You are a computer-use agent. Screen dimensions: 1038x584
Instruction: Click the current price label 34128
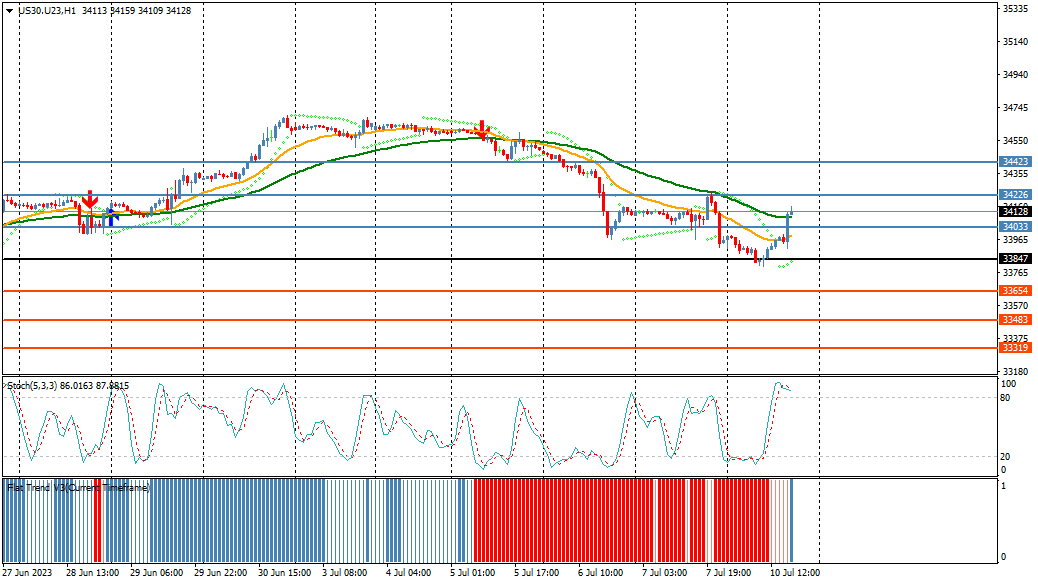1015,212
